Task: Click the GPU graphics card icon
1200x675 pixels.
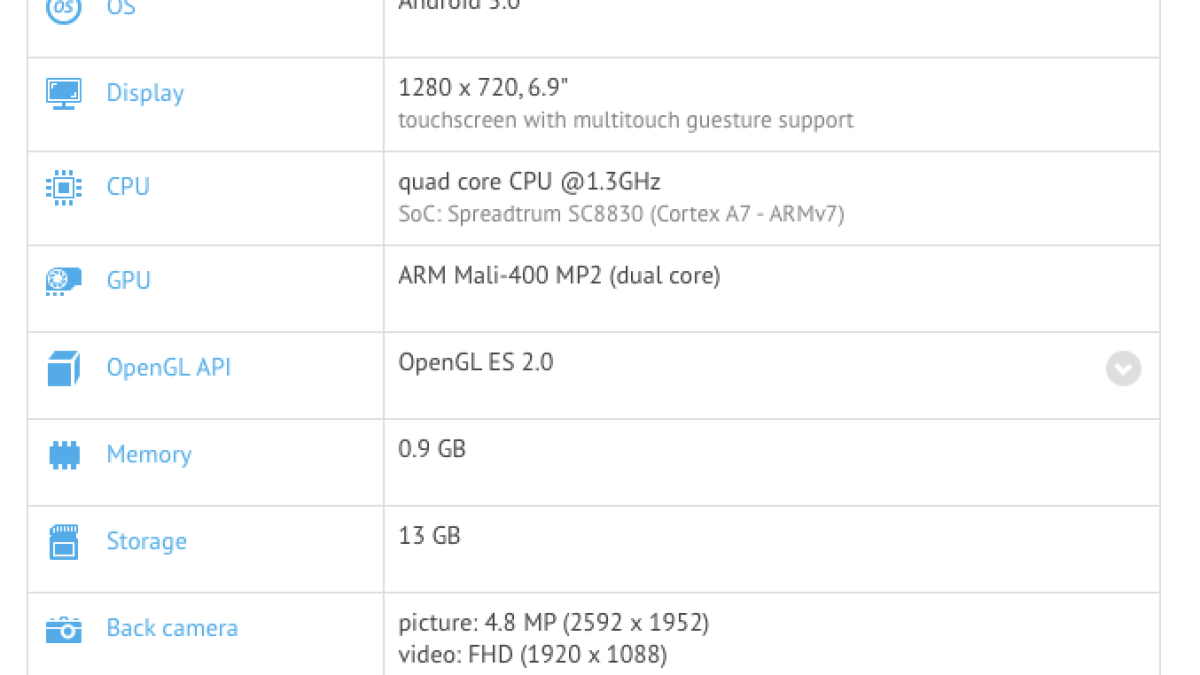Action: pyautogui.click(x=63, y=281)
